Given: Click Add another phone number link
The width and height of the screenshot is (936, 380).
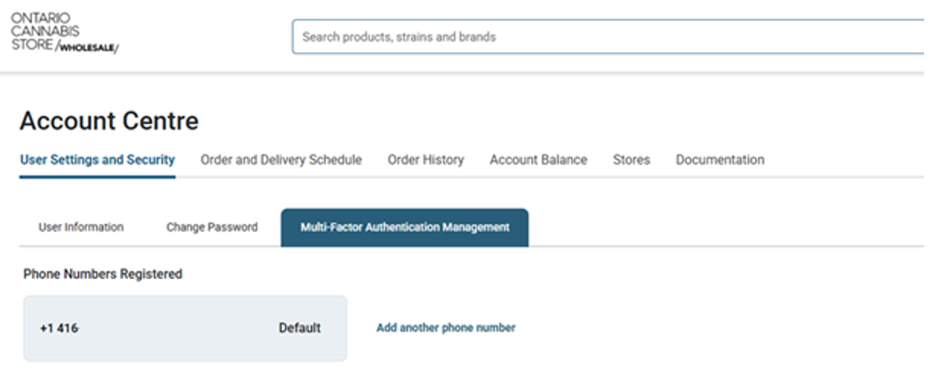Looking at the screenshot, I should point(446,328).
